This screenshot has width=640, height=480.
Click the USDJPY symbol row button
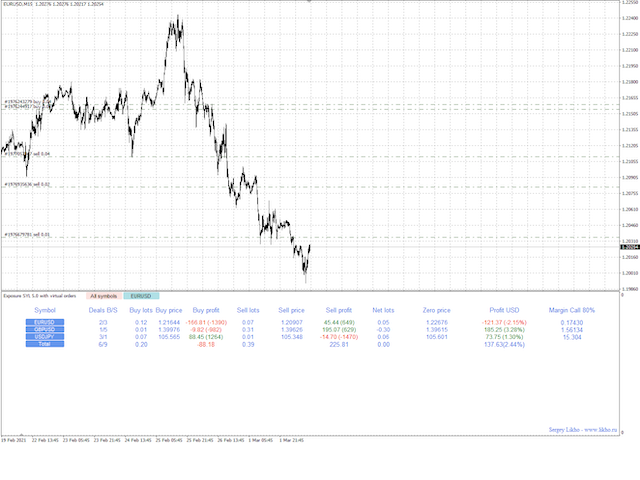click(45, 337)
